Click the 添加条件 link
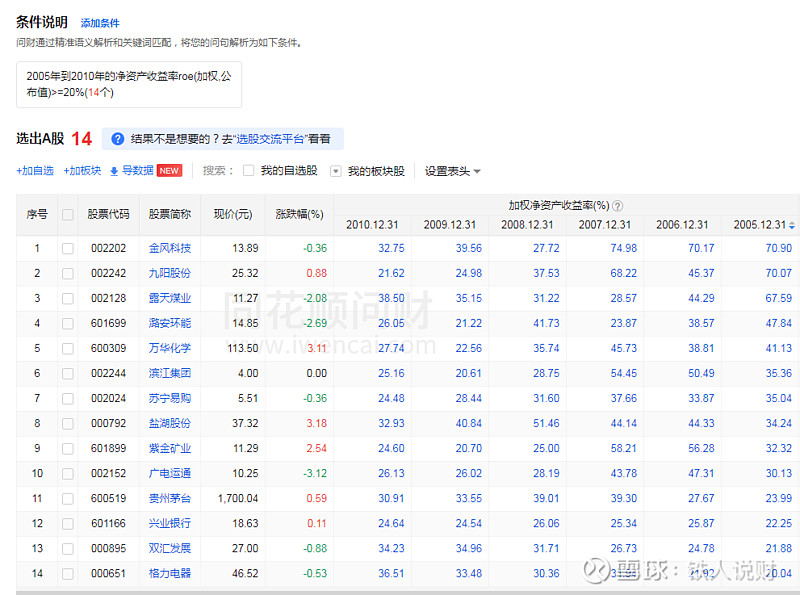This screenshot has width=800, height=595. point(100,23)
